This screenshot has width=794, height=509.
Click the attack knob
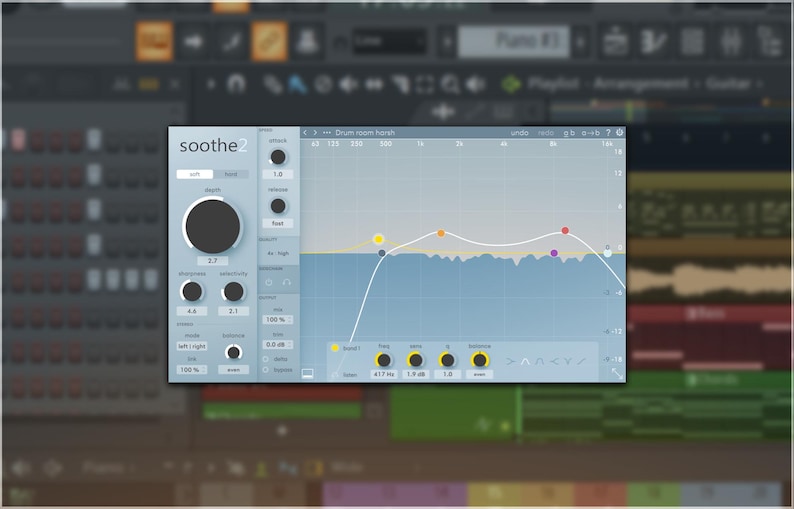tap(277, 158)
